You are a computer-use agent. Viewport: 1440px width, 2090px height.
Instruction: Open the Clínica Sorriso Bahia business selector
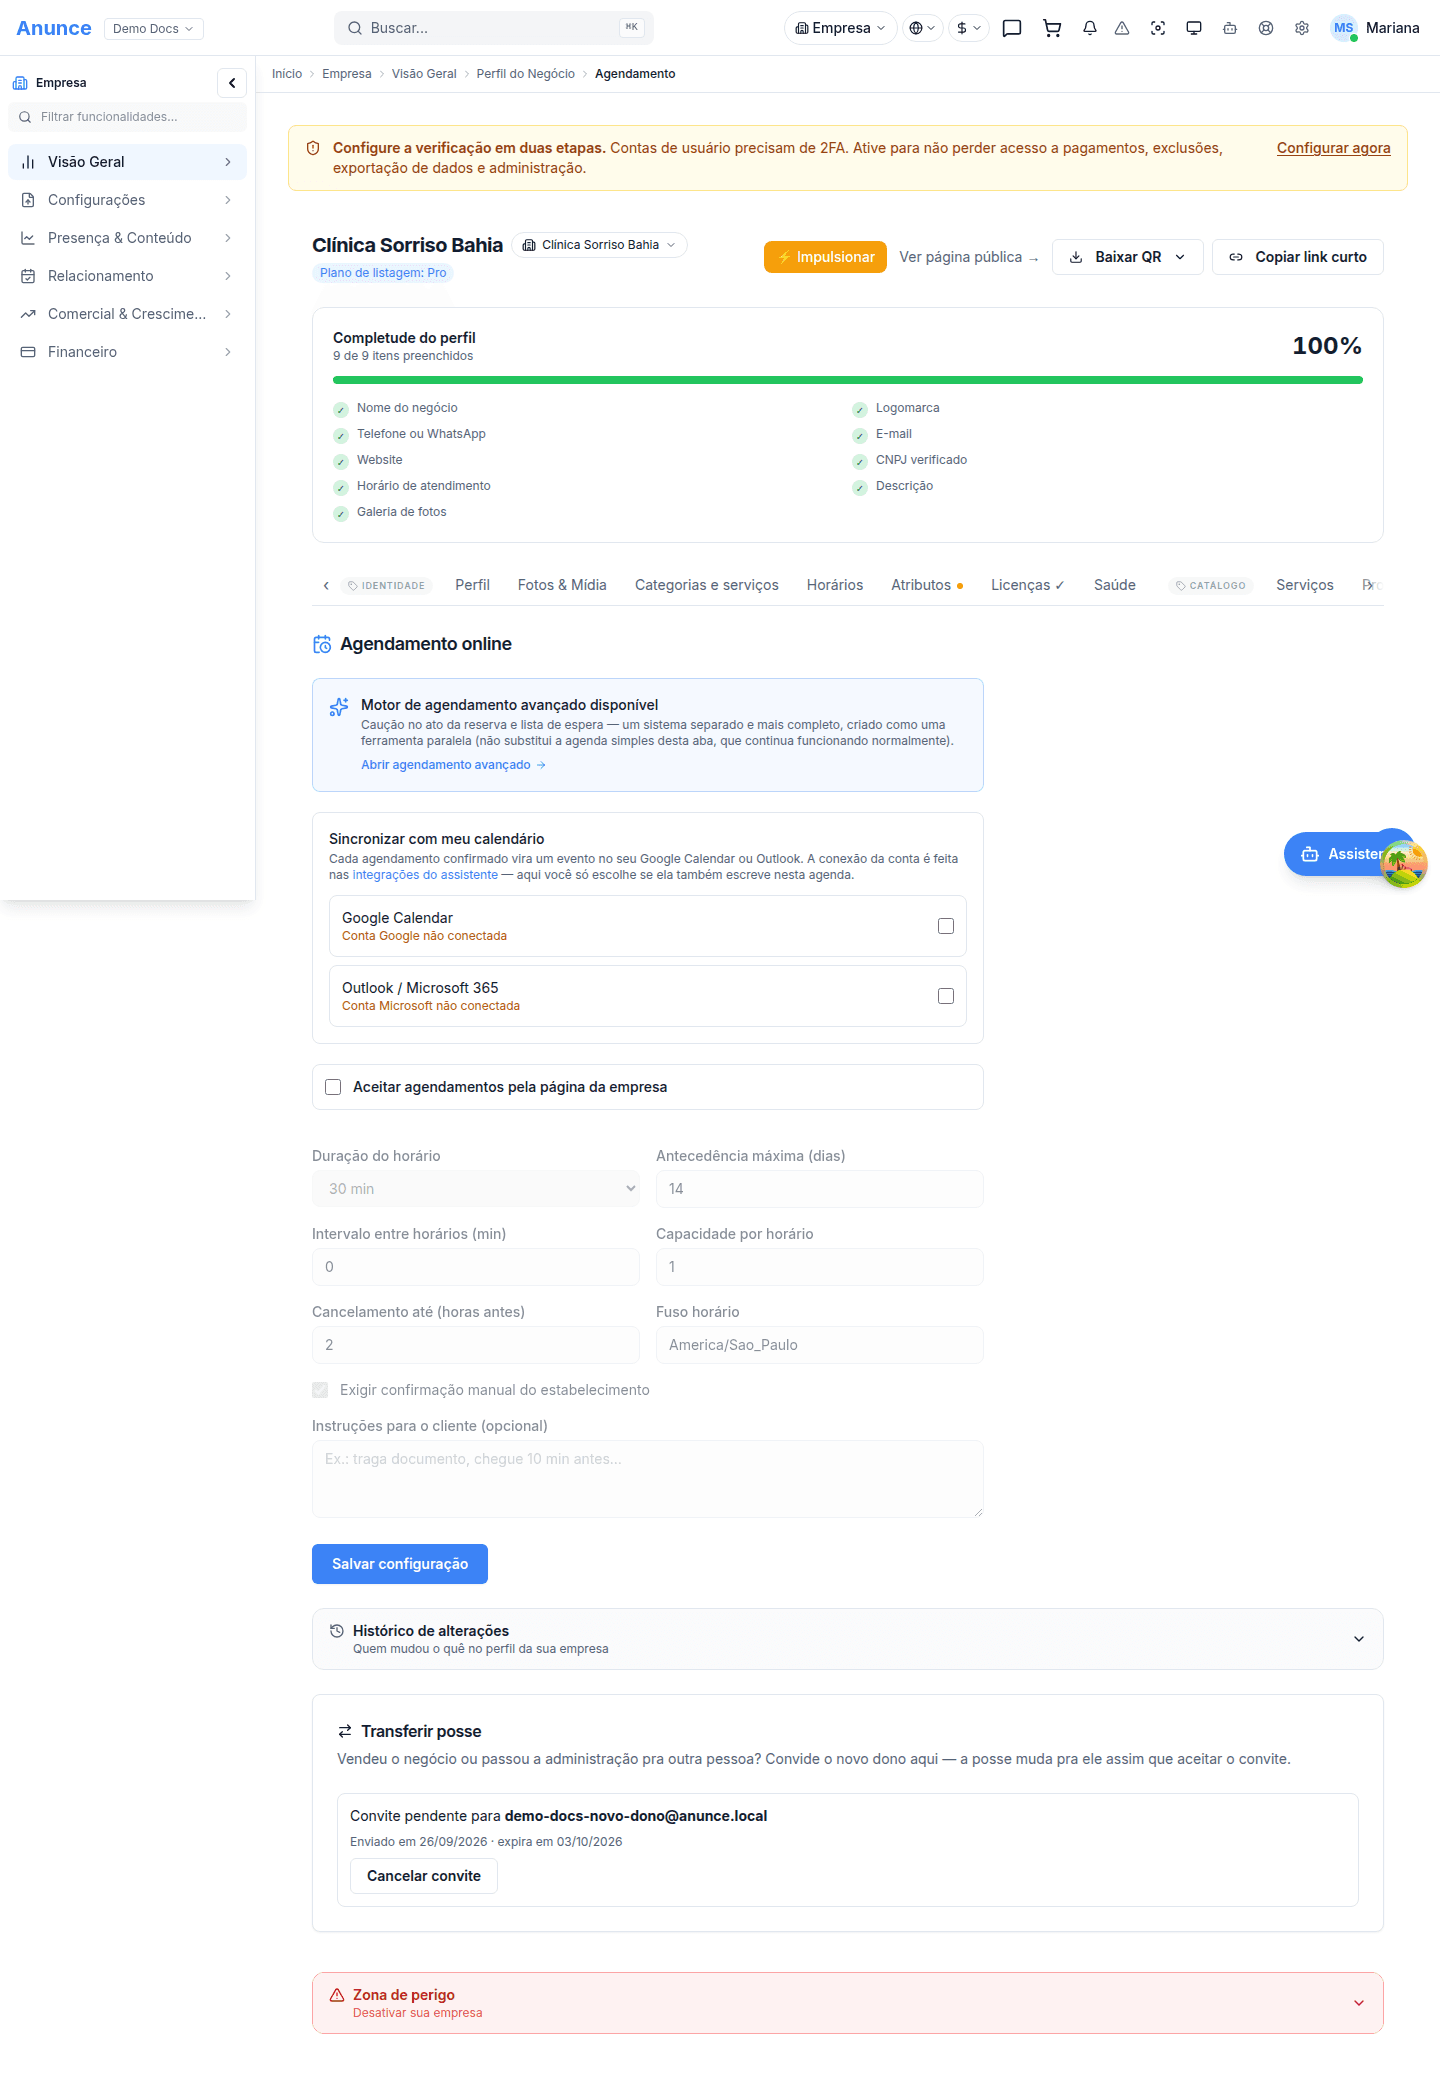coord(600,245)
